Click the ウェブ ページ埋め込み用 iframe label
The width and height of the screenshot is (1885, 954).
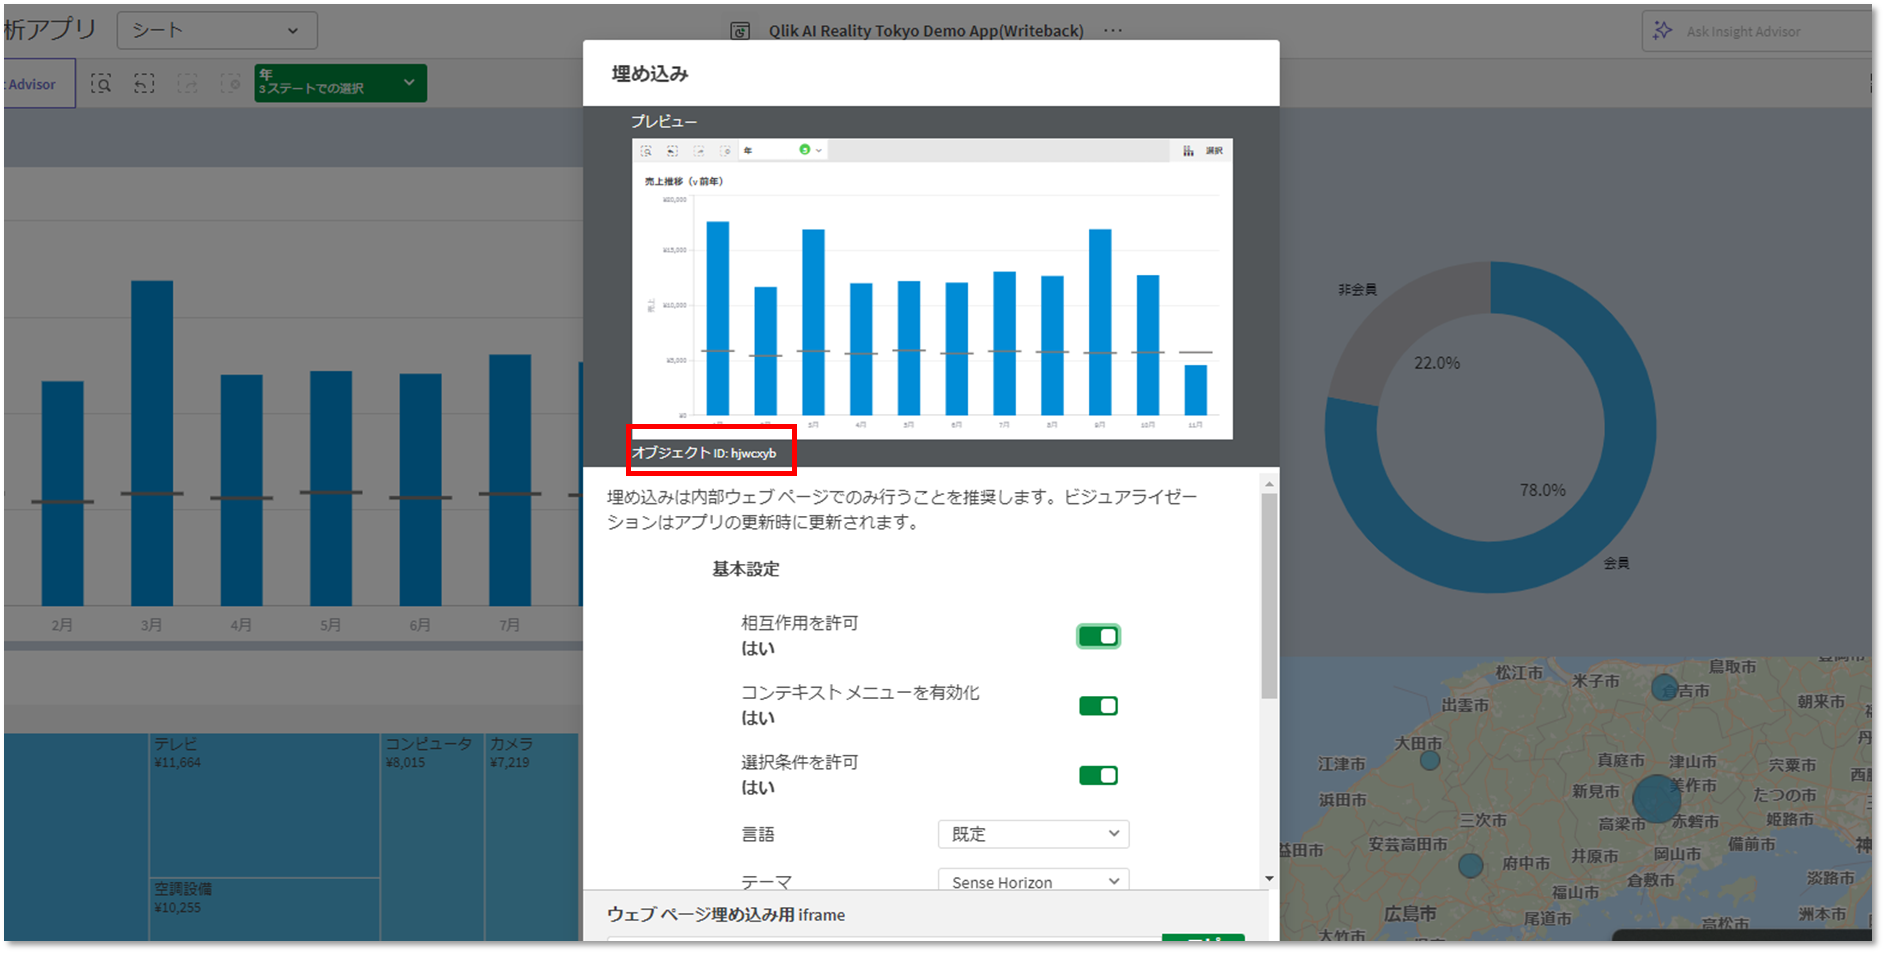click(x=726, y=914)
